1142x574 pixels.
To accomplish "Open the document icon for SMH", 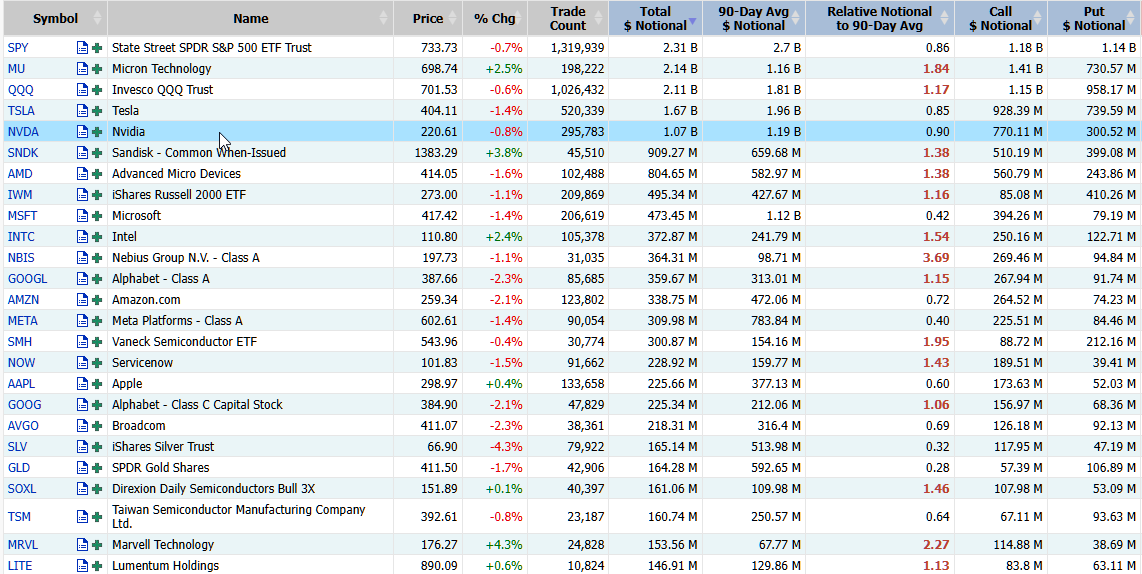I will (82, 342).
